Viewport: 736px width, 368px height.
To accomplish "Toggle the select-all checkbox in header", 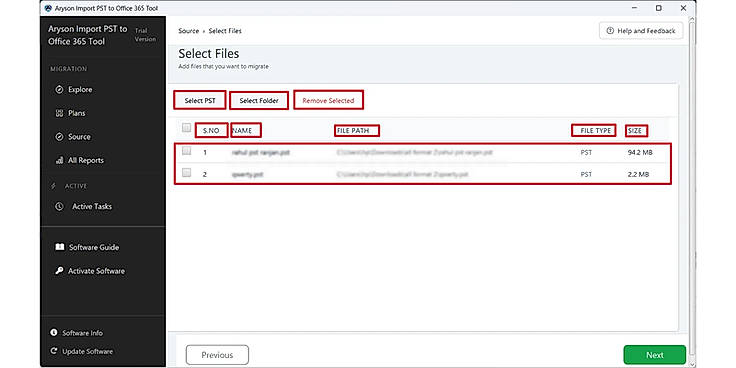I will (x=186, y=128).
